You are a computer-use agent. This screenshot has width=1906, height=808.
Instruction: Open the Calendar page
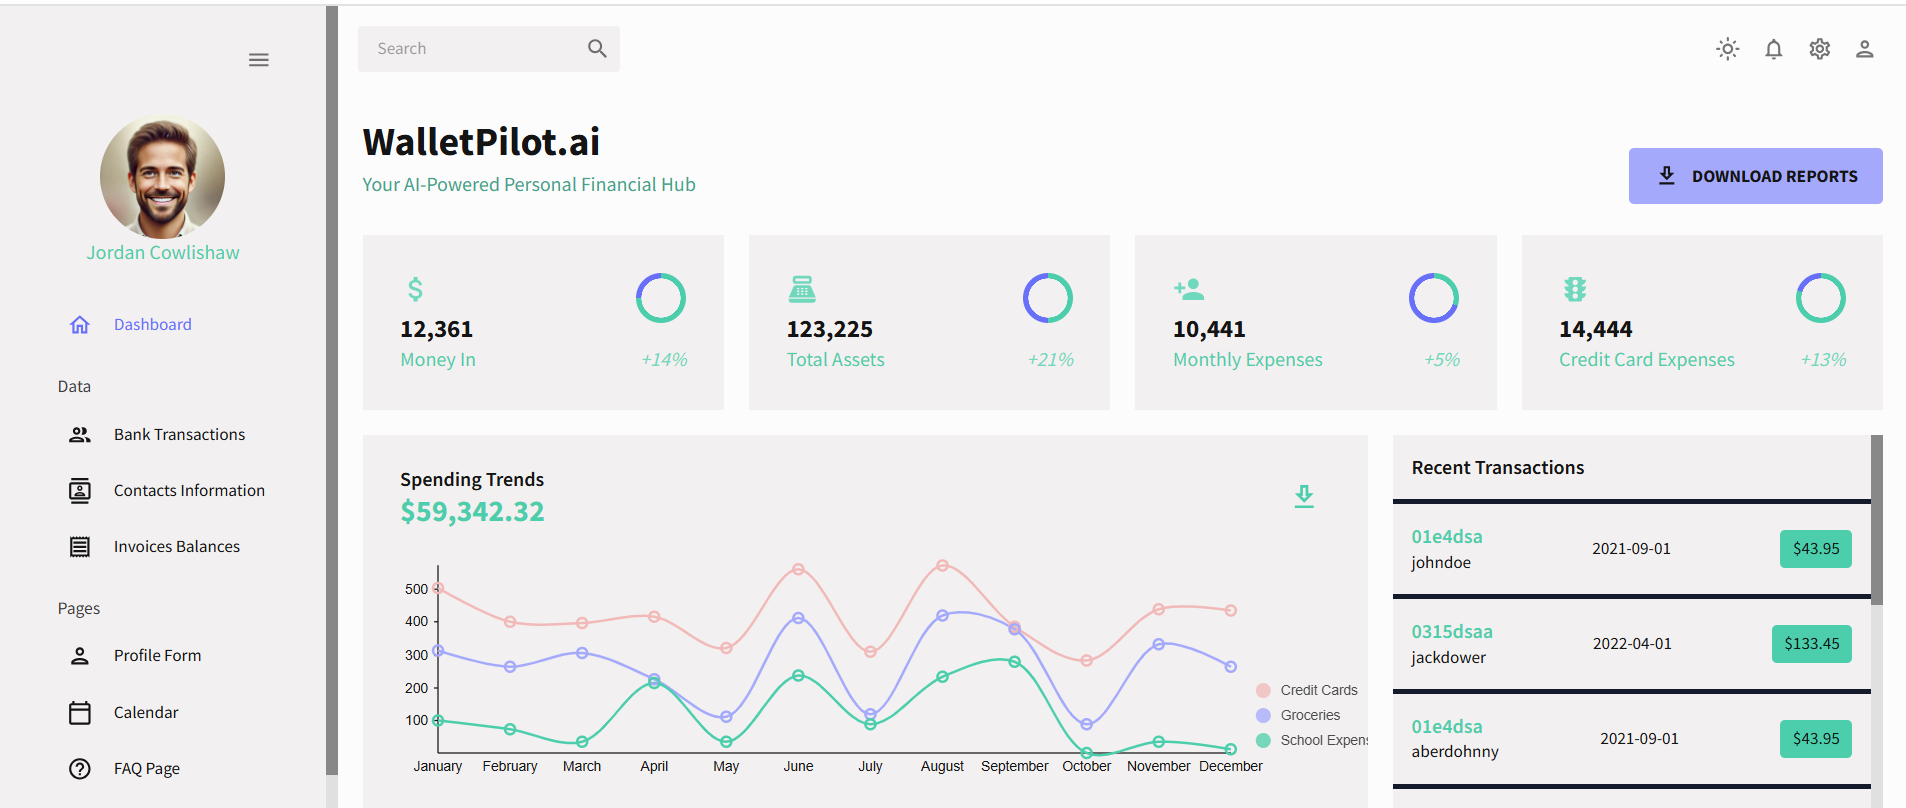(x=146, y=712)
